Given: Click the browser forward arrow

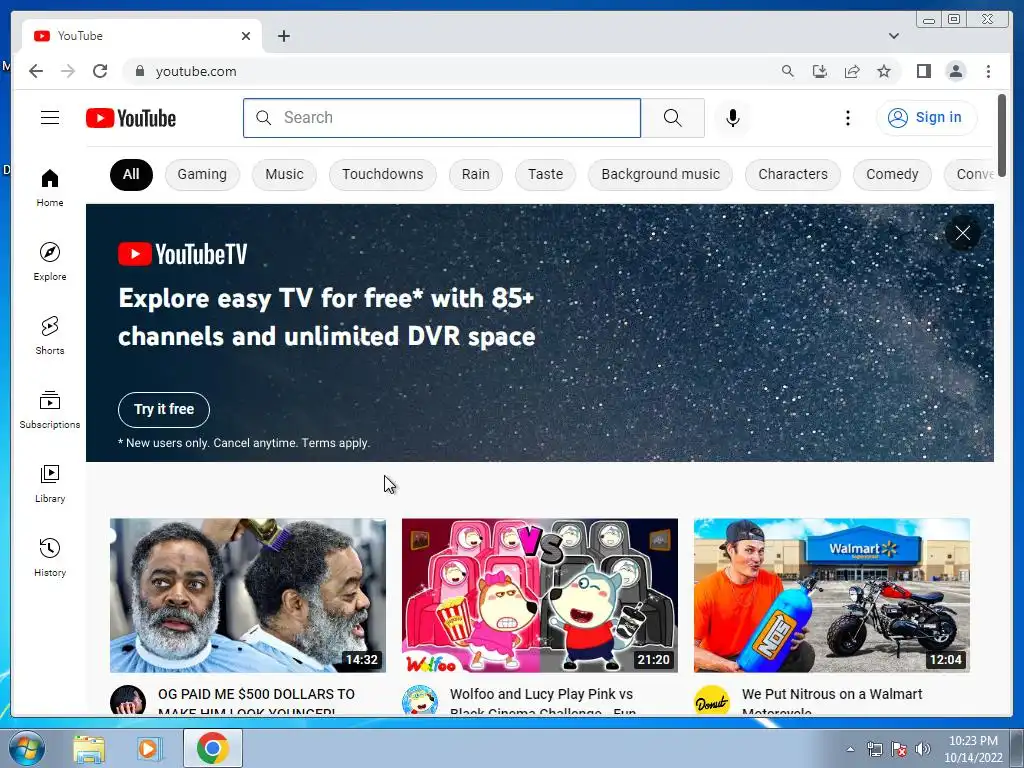Looking at the screenshot, I should [68, 71].
